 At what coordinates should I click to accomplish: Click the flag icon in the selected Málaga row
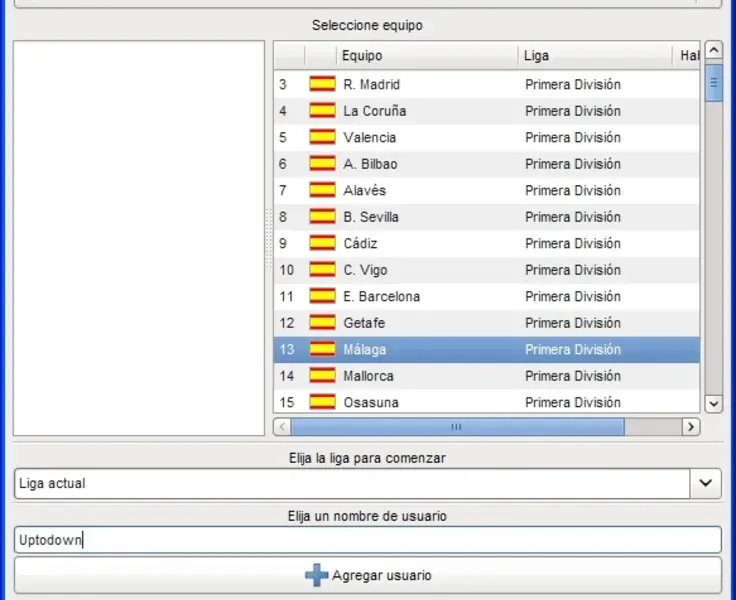coord(322,349)
